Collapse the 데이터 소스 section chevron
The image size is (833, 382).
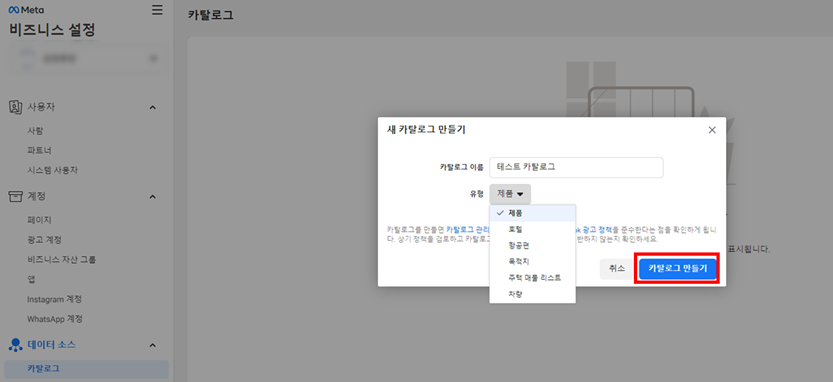click(x=152, y=345)
